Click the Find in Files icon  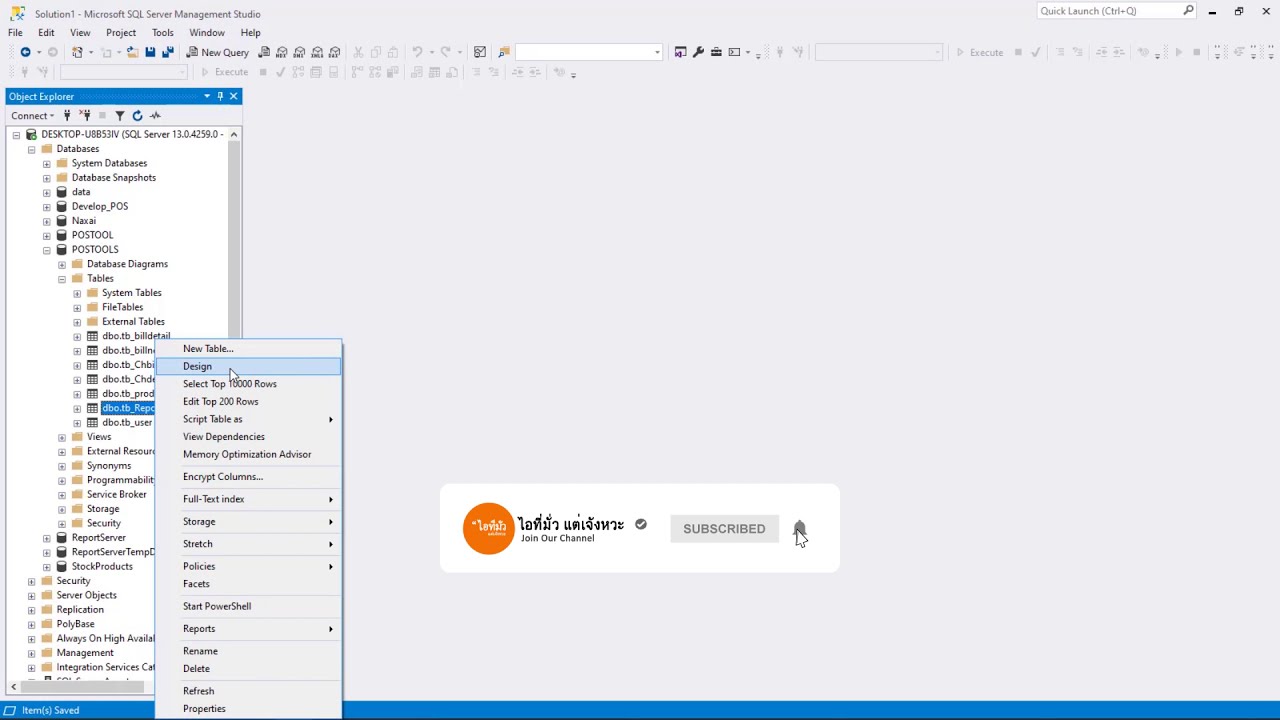[504, 52]
